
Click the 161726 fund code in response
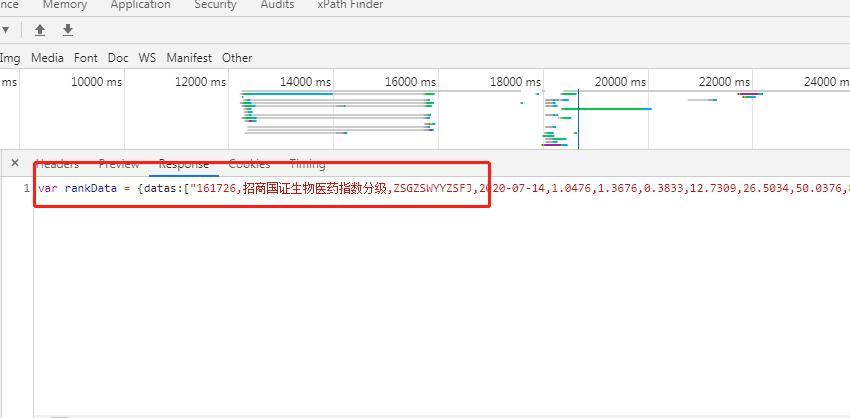[214, 189]
